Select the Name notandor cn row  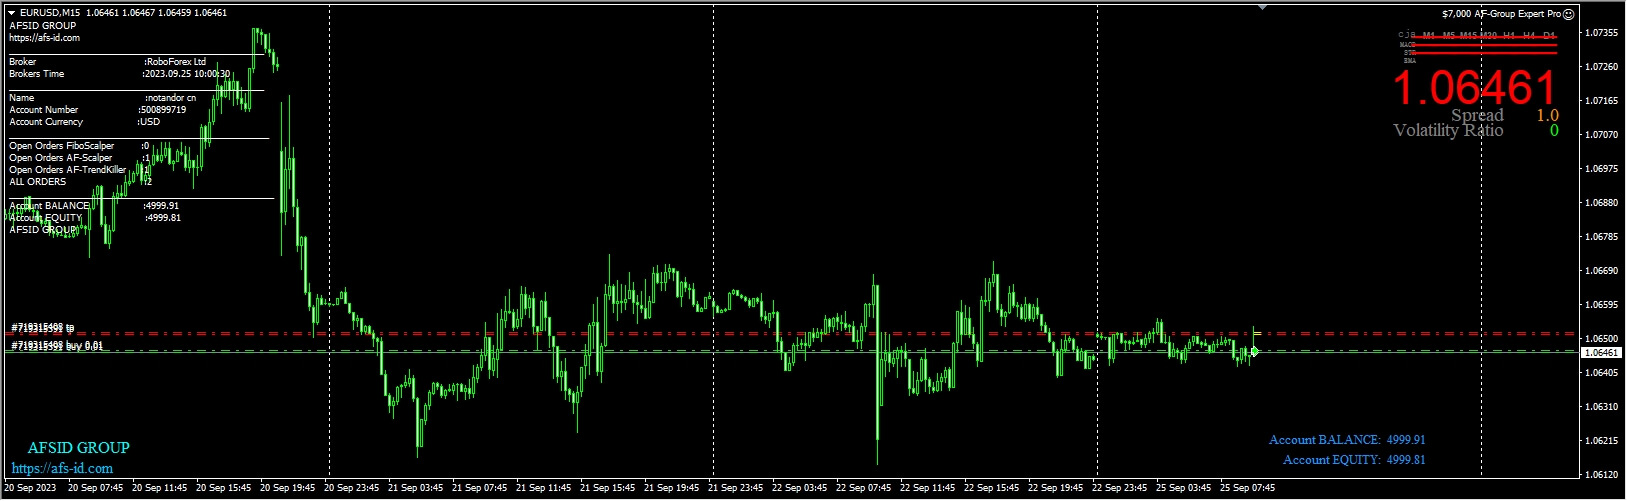click(x=102, y=98)
